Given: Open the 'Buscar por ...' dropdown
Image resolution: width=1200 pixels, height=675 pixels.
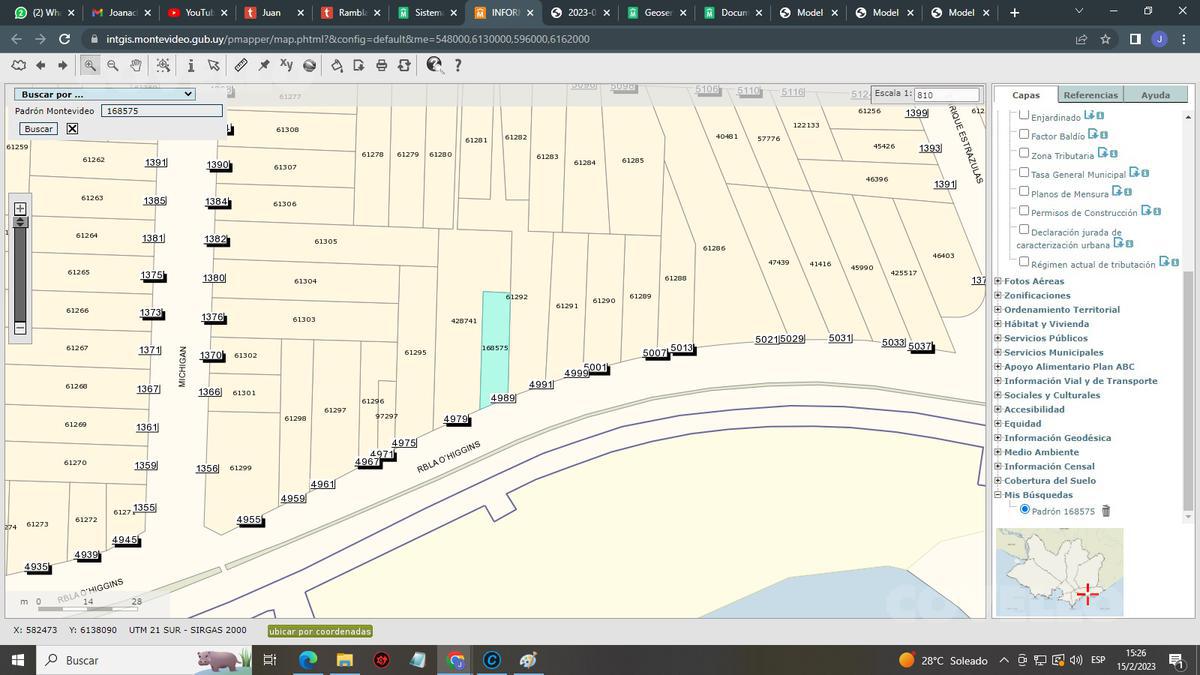Looking at the screenshot, I should pos(105,94).
